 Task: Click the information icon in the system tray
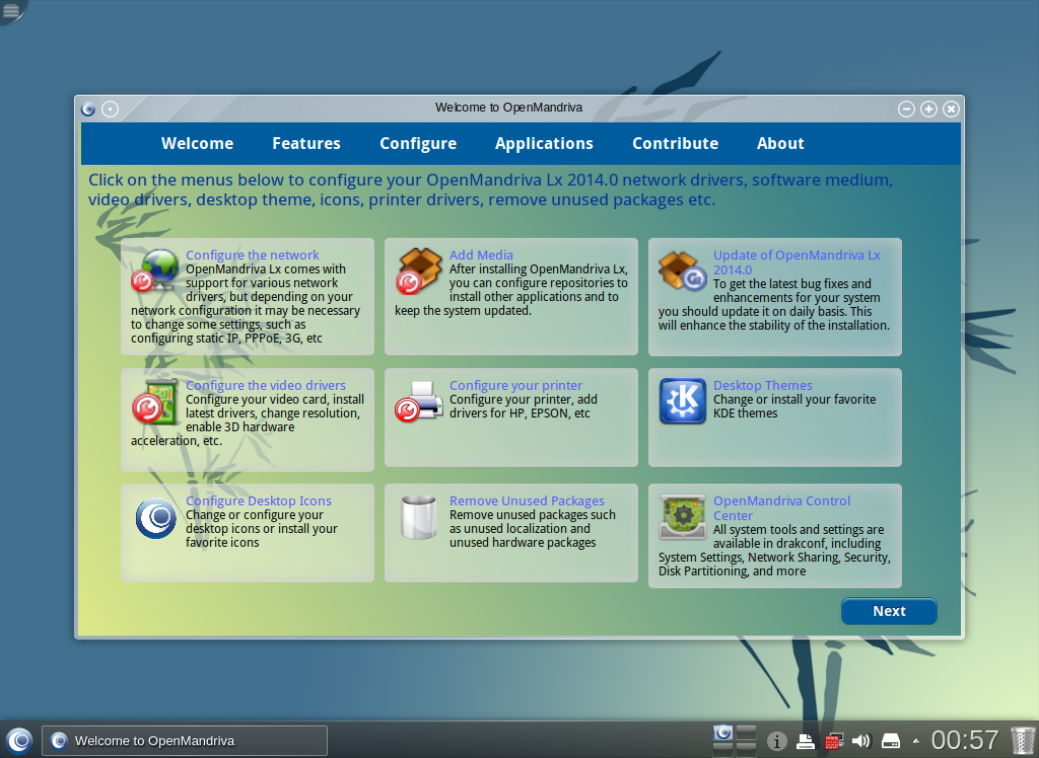778,740
